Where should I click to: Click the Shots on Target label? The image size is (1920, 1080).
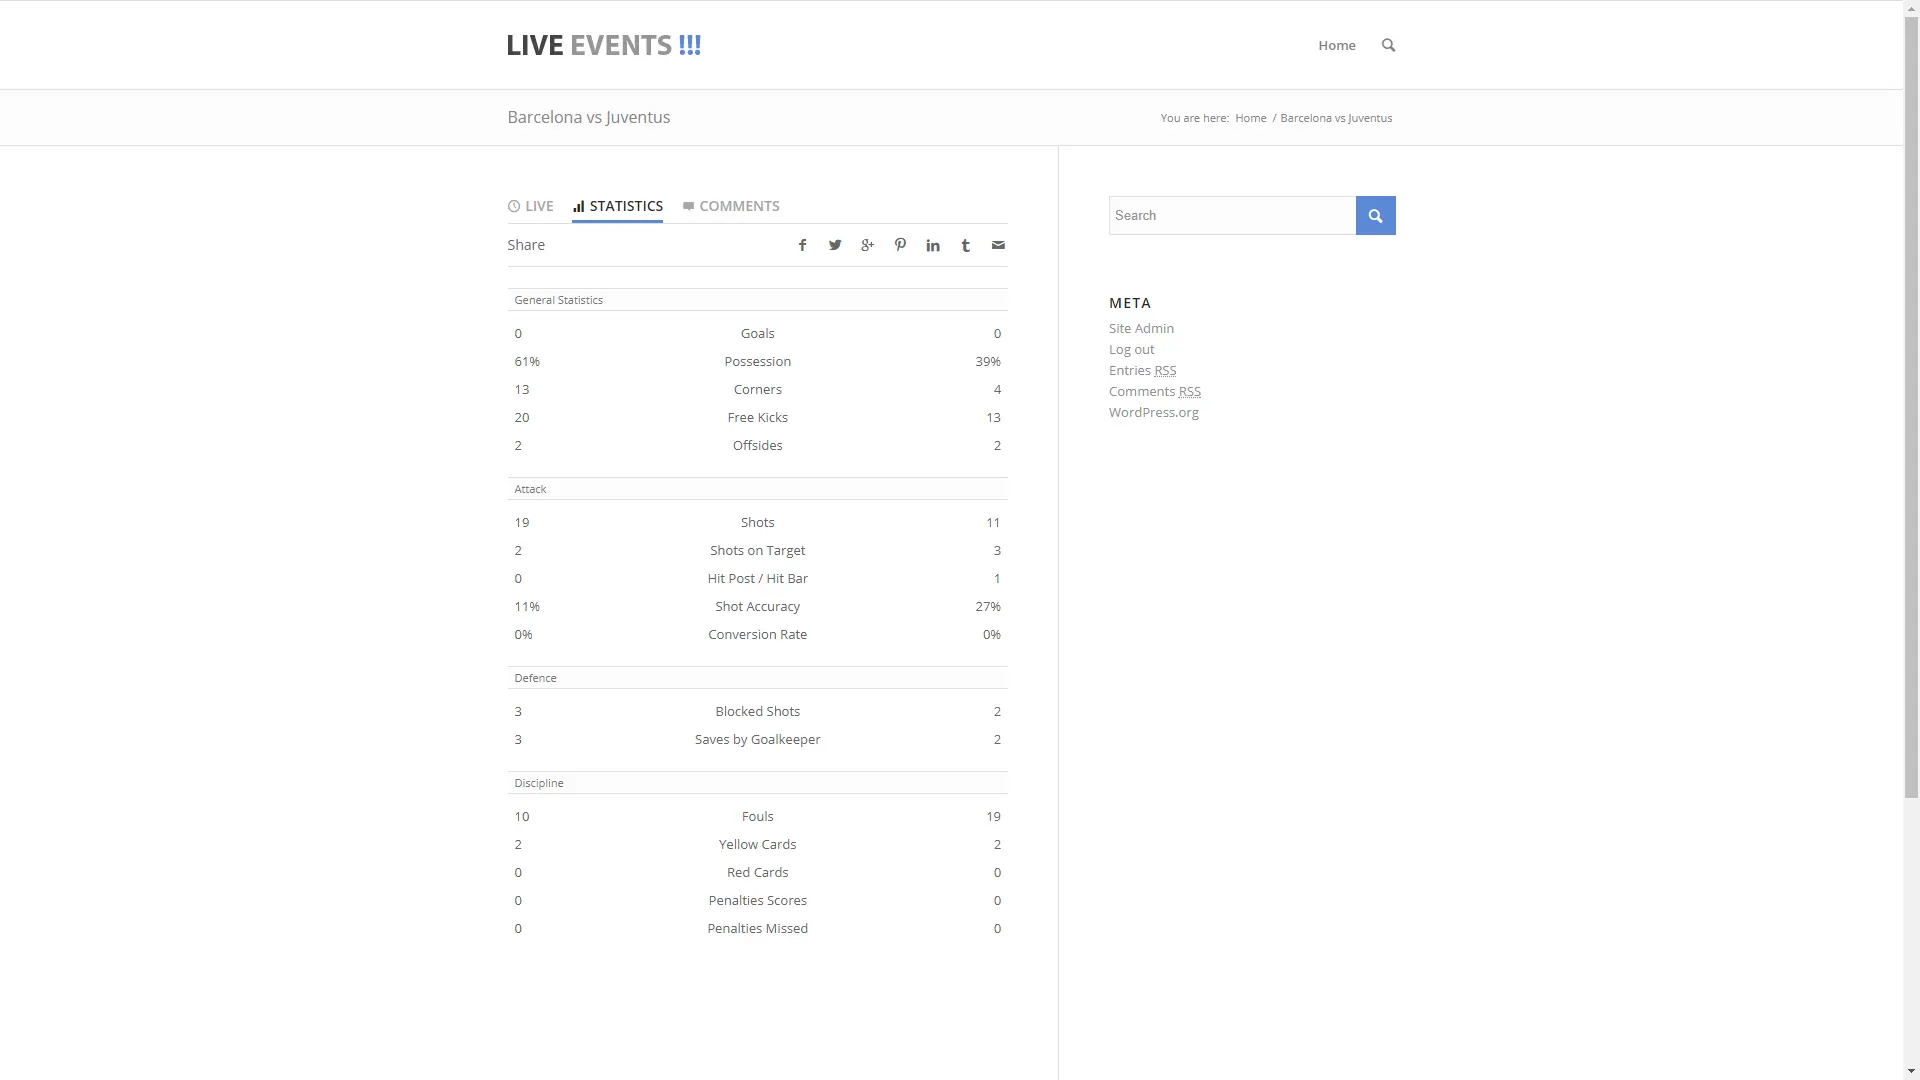757,550
